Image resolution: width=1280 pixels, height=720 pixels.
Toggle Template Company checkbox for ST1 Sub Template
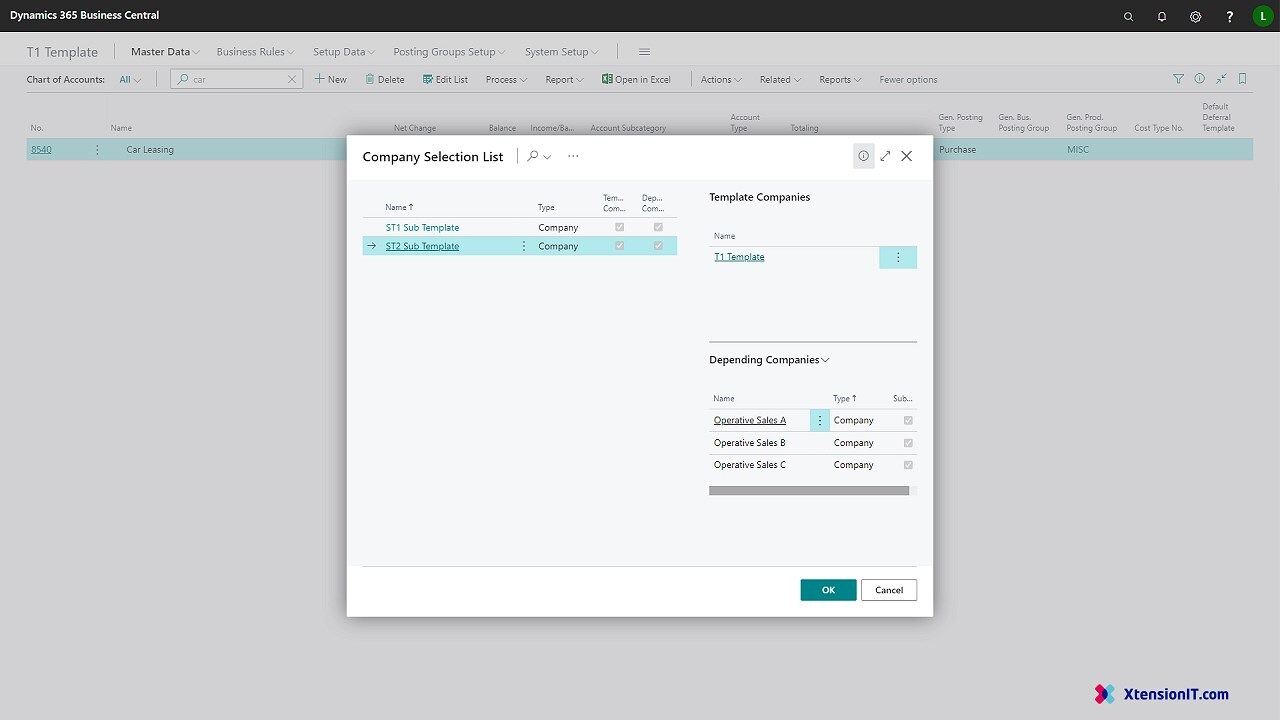tap(619, 227)
